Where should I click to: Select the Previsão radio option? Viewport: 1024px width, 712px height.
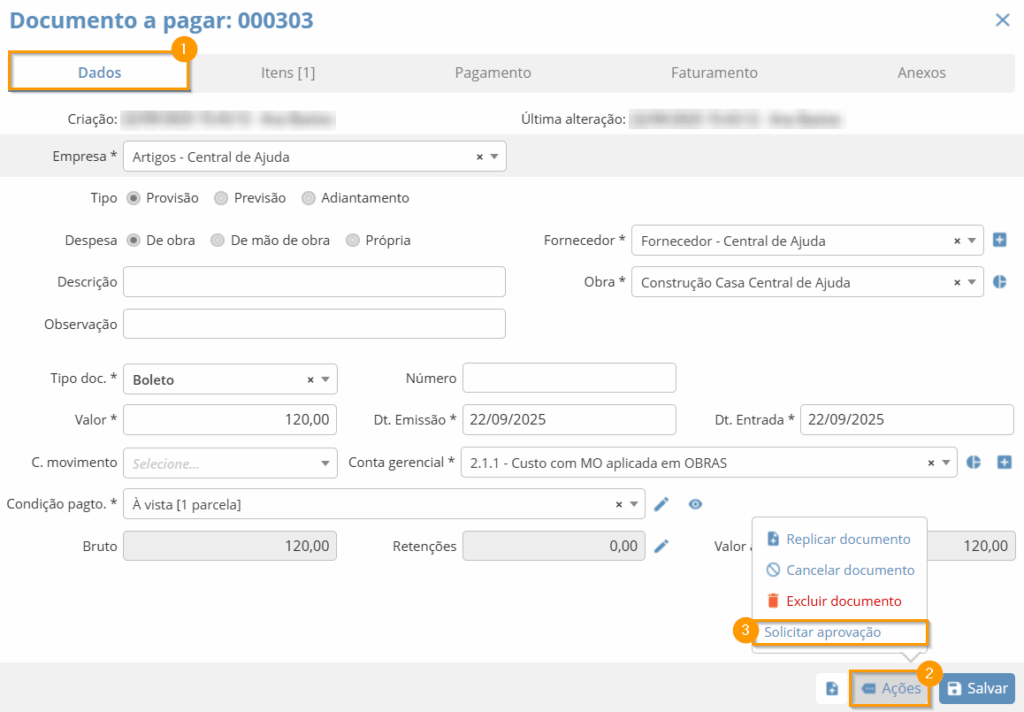pos(222,198)
